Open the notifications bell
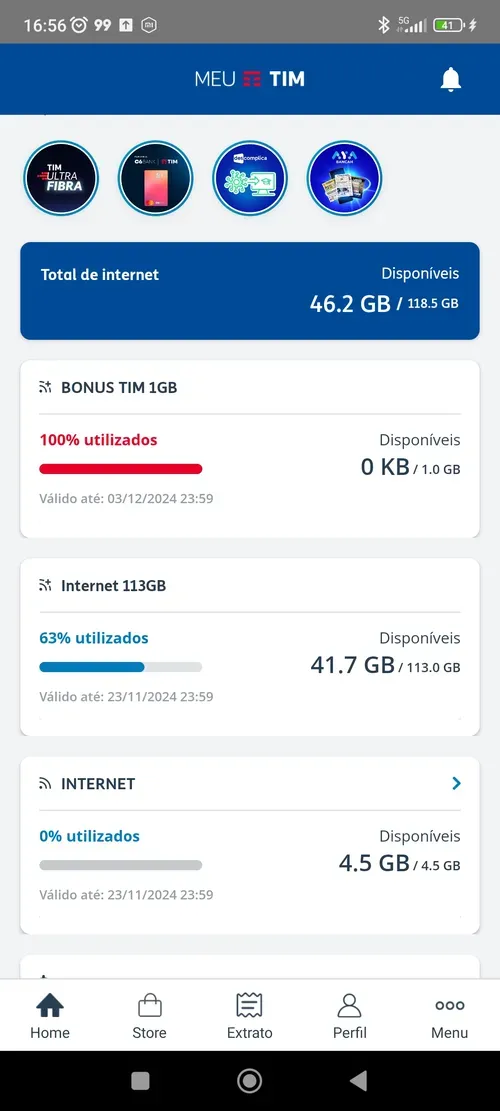 click(450, 79)
